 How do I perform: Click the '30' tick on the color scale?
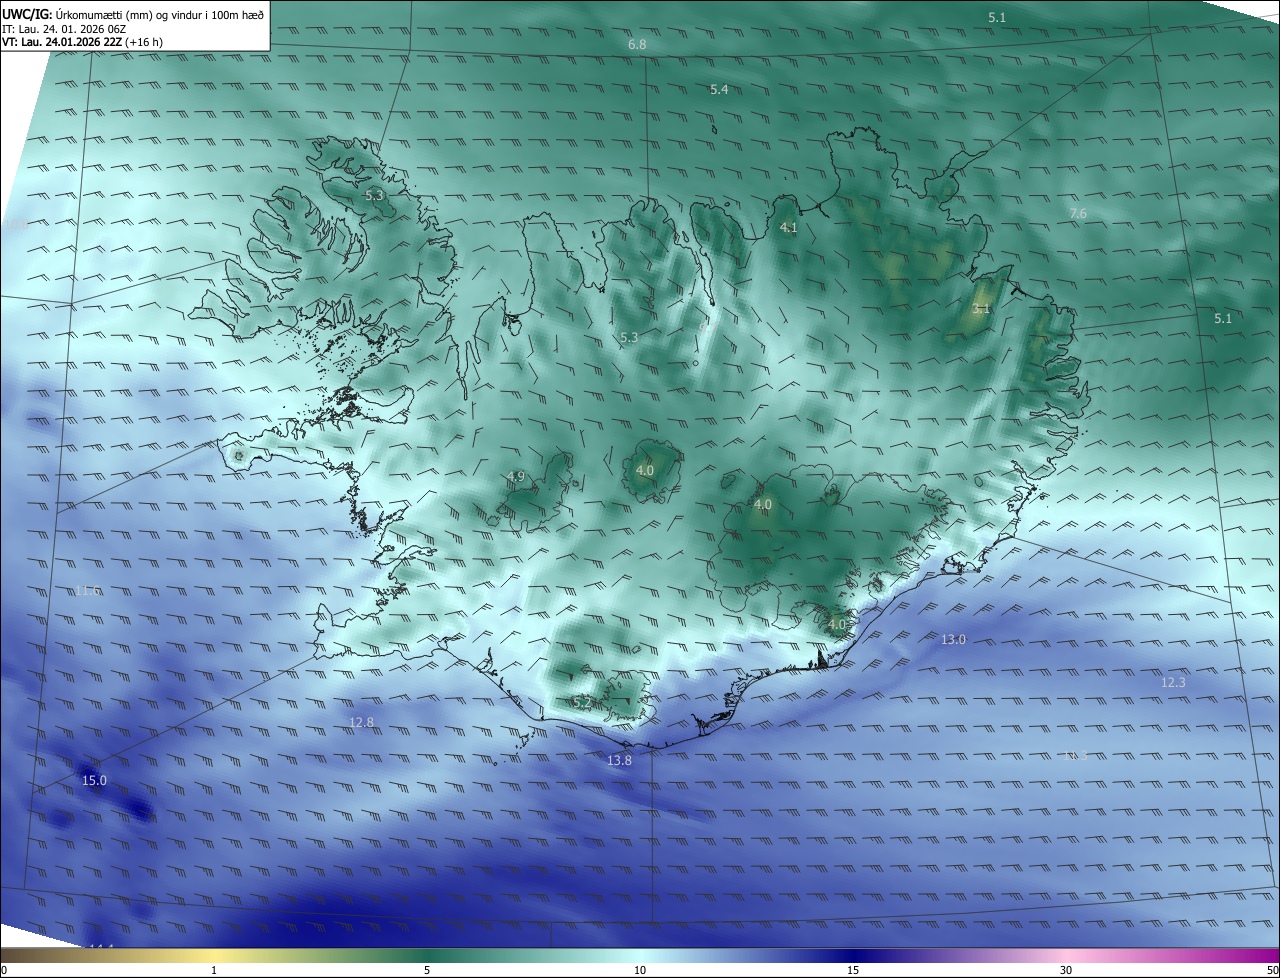[x=1066, y=971]
